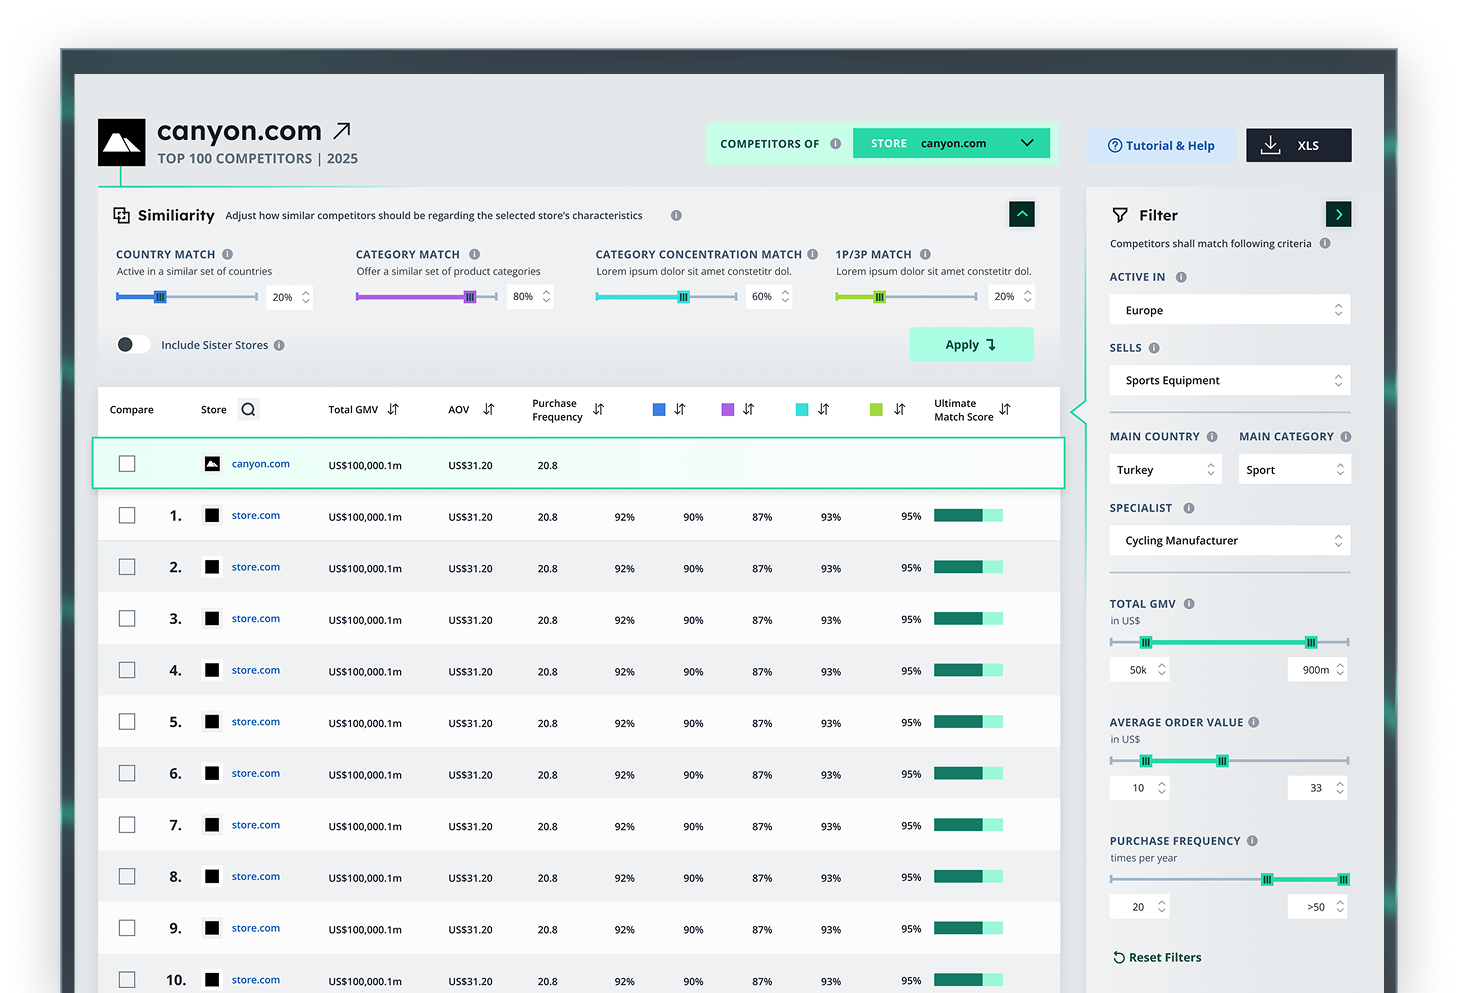Collapse the Similarity panel
Viewport: 1458px width, 993px height.
coord(1022,214)
